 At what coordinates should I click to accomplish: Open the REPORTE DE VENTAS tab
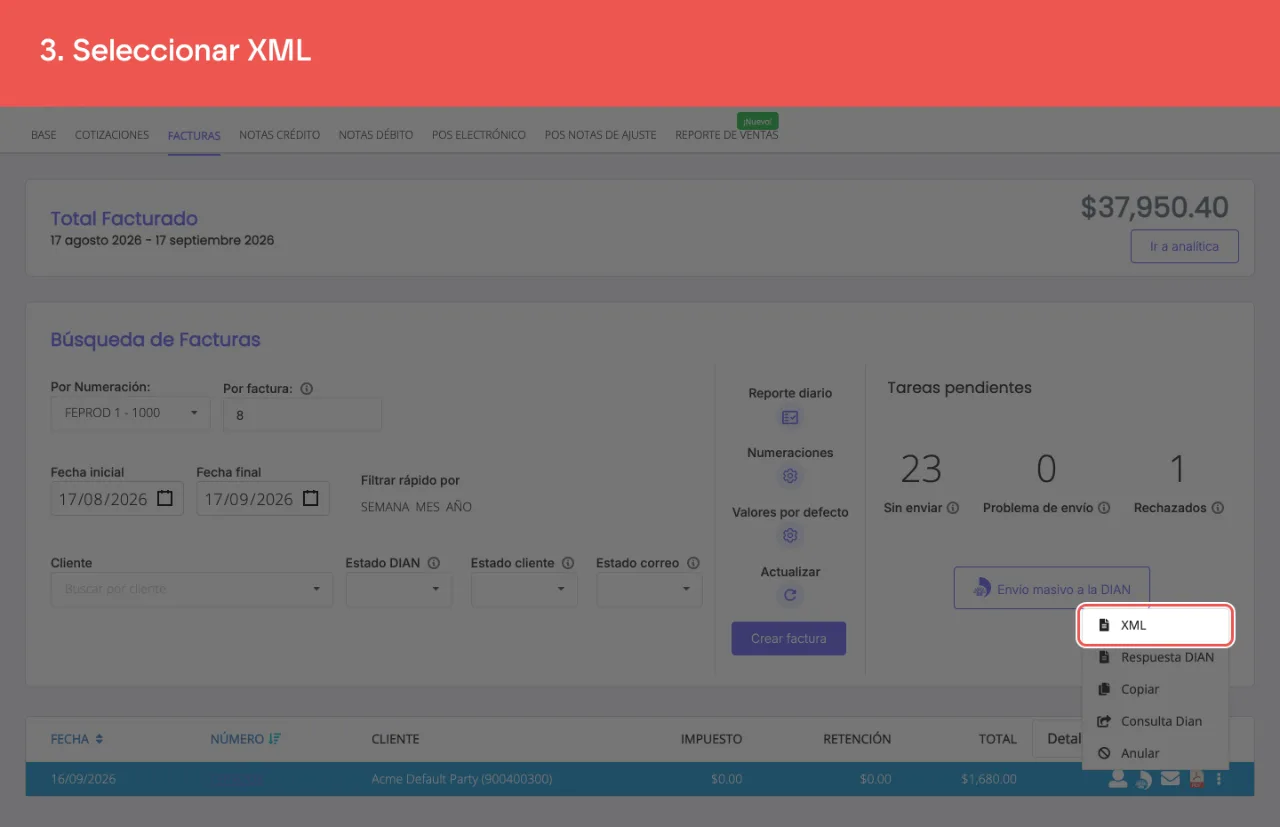[726, 135]
